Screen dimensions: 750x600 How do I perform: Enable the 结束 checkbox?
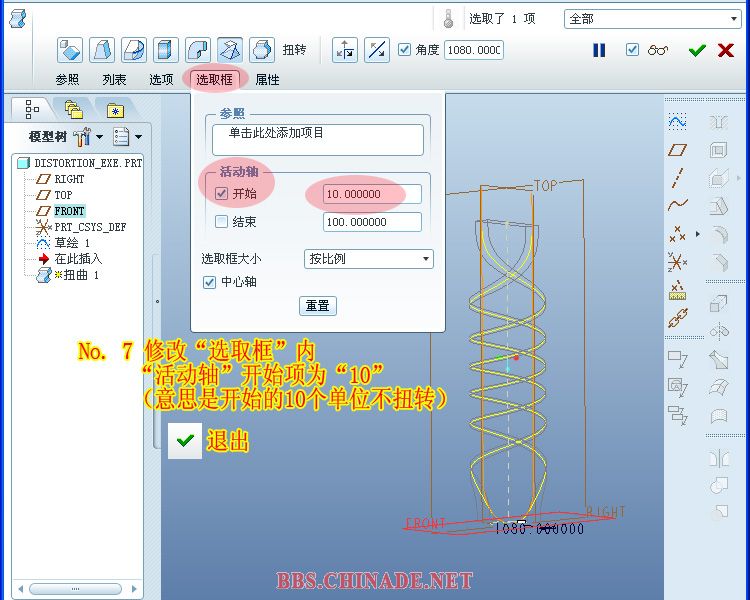[221, 222]
